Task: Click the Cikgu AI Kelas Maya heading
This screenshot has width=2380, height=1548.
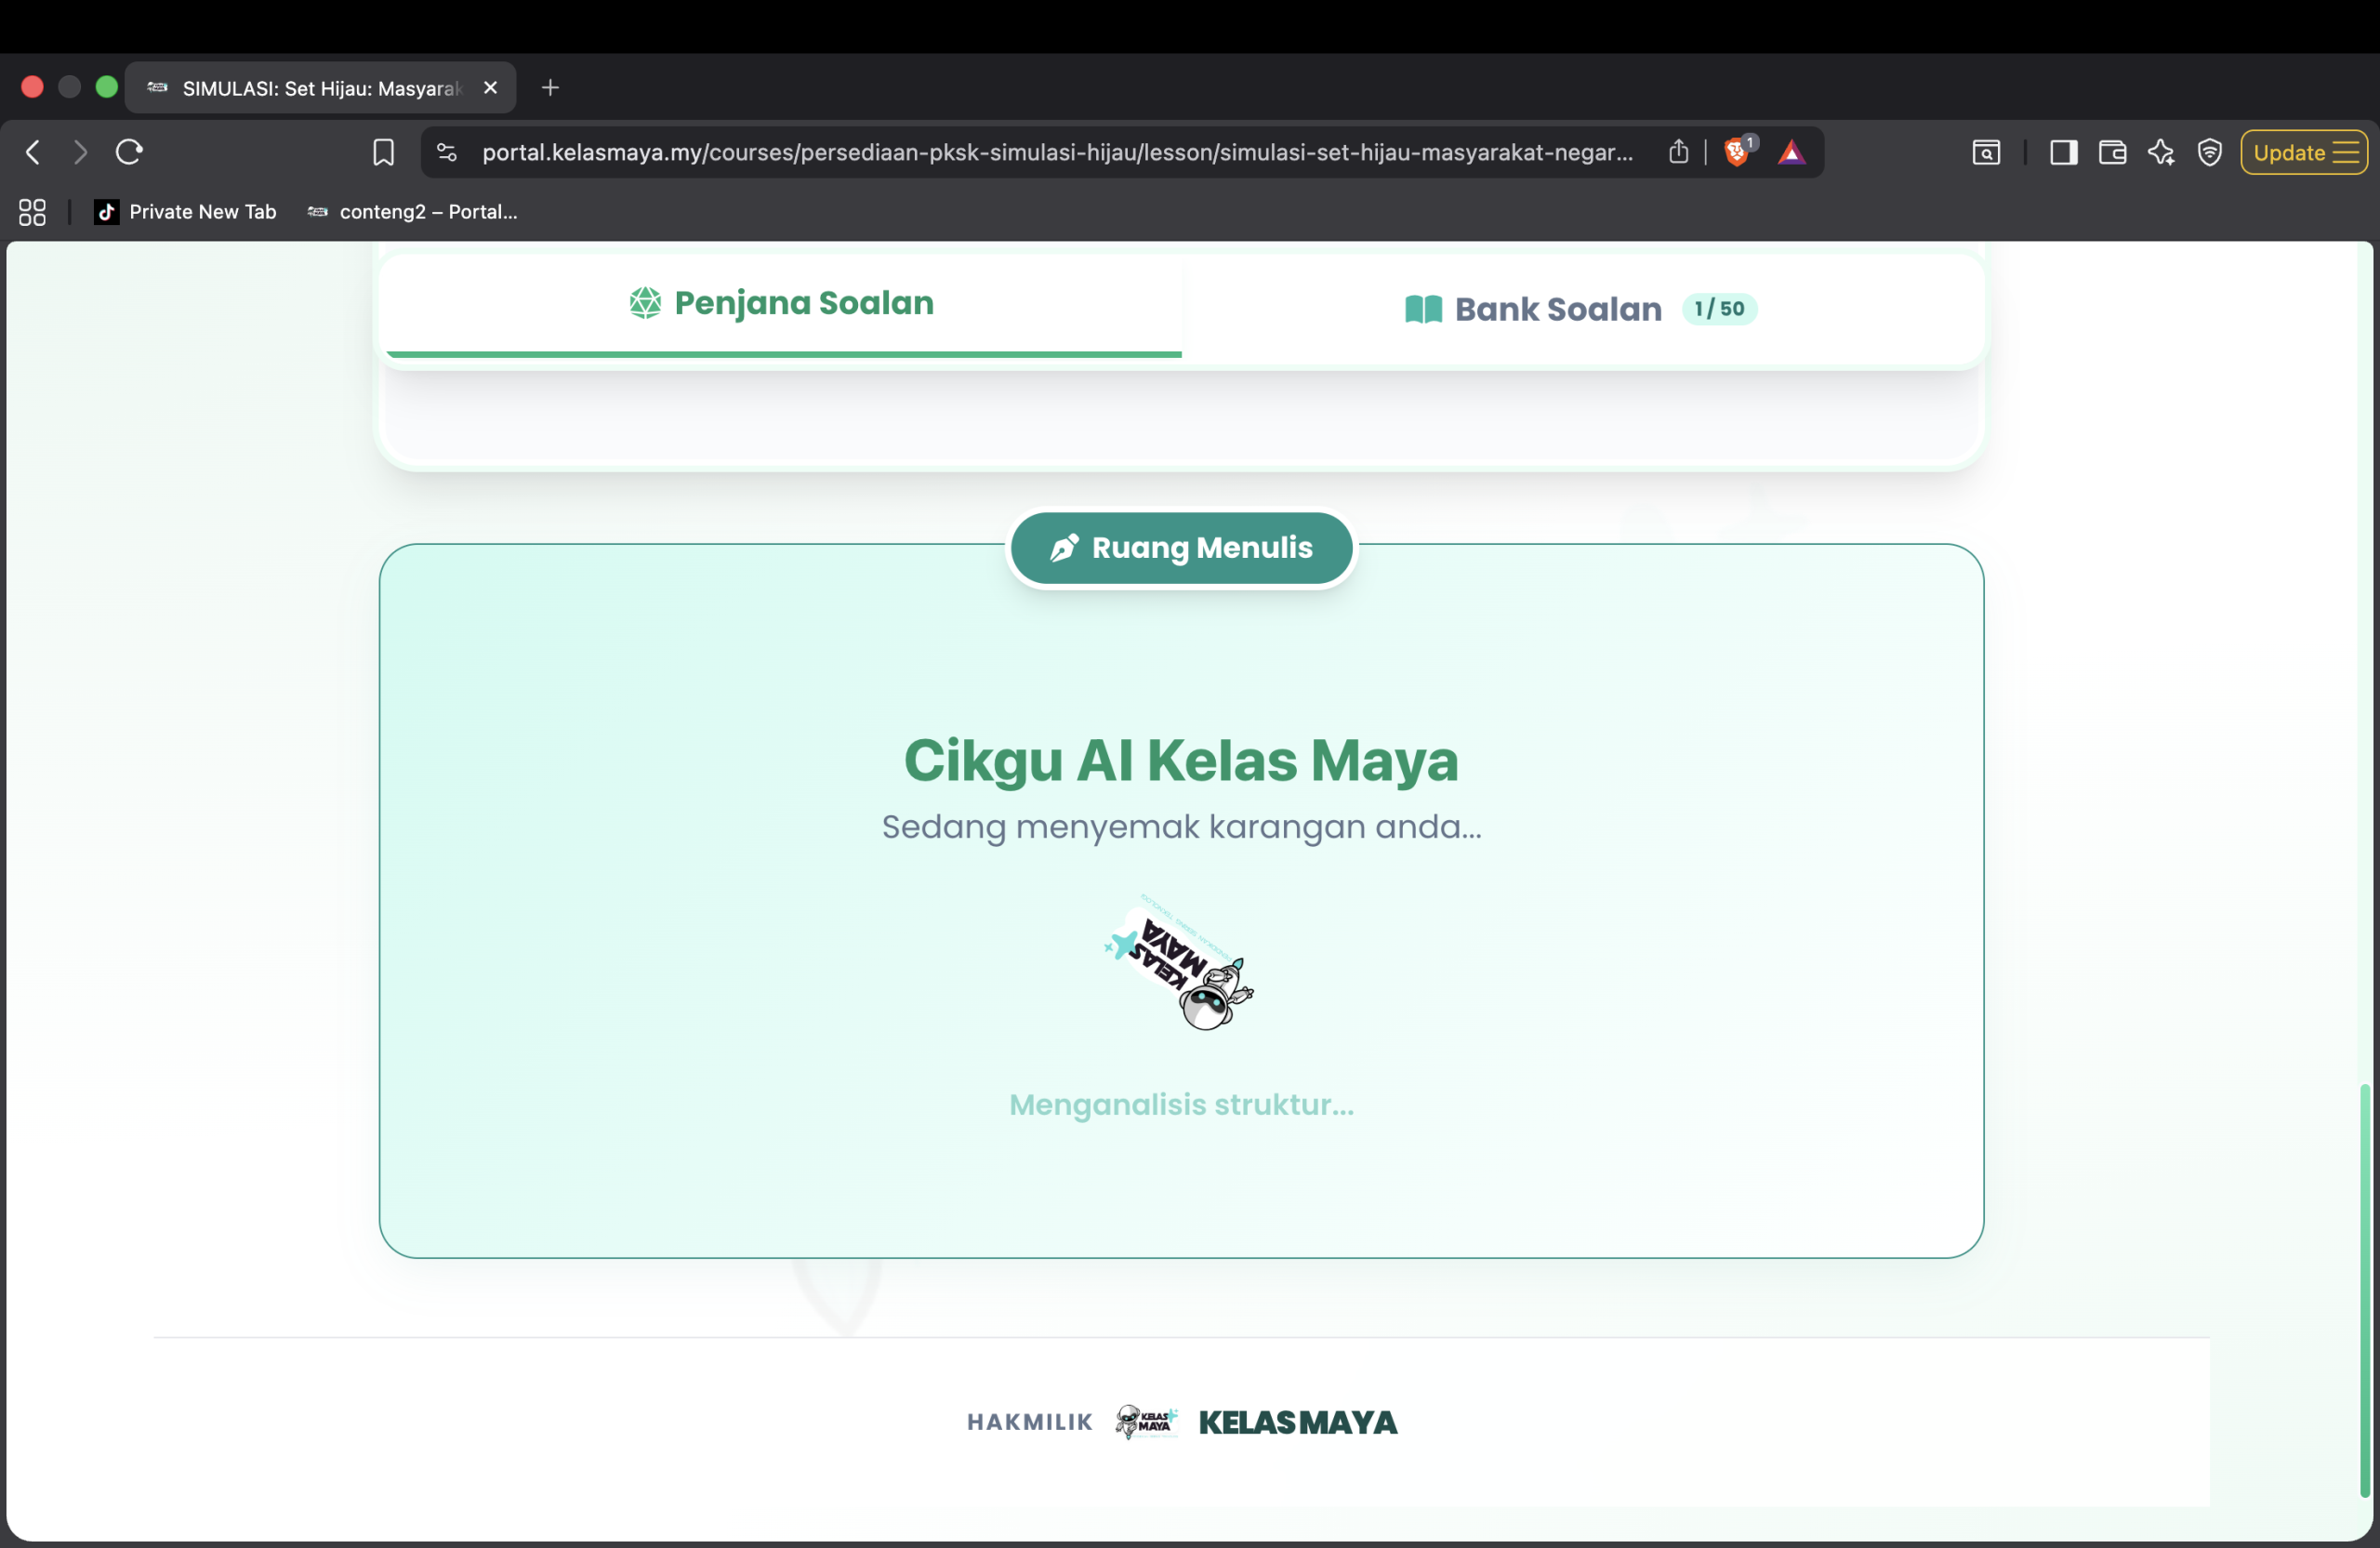Action: [1181, 761]
